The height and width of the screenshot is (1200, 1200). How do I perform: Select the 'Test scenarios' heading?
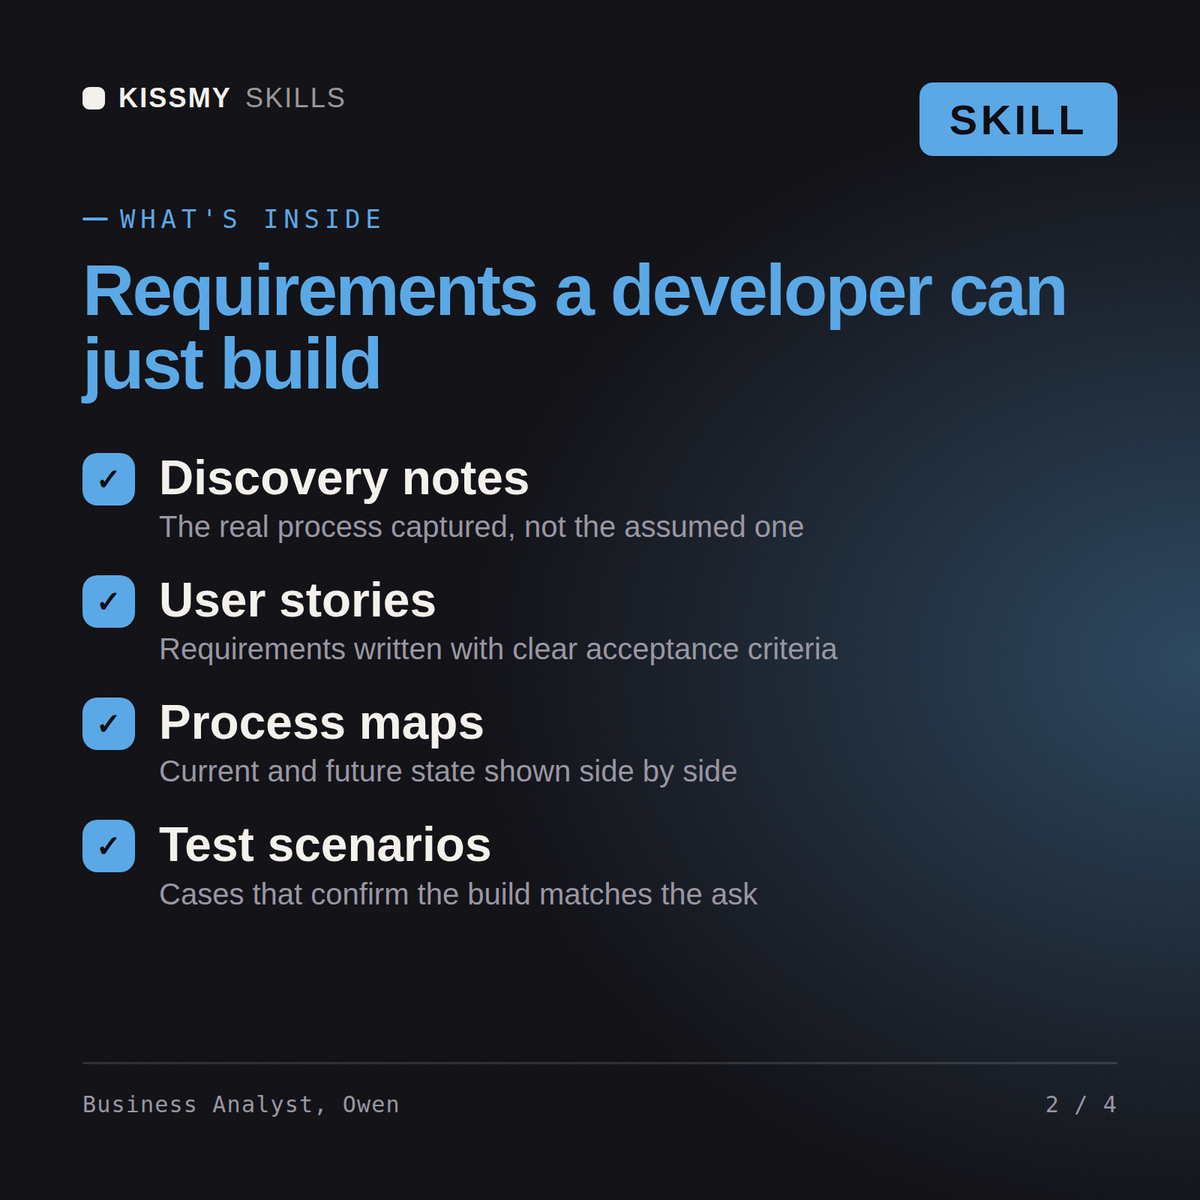click(325, 845)
